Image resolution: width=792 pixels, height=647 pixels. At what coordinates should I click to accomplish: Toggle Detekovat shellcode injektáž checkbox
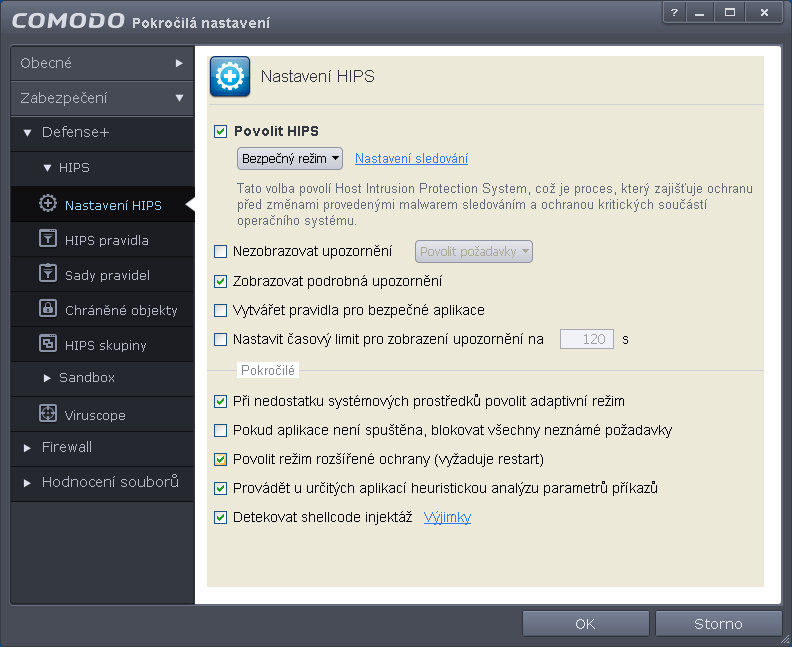click(220, 518)
